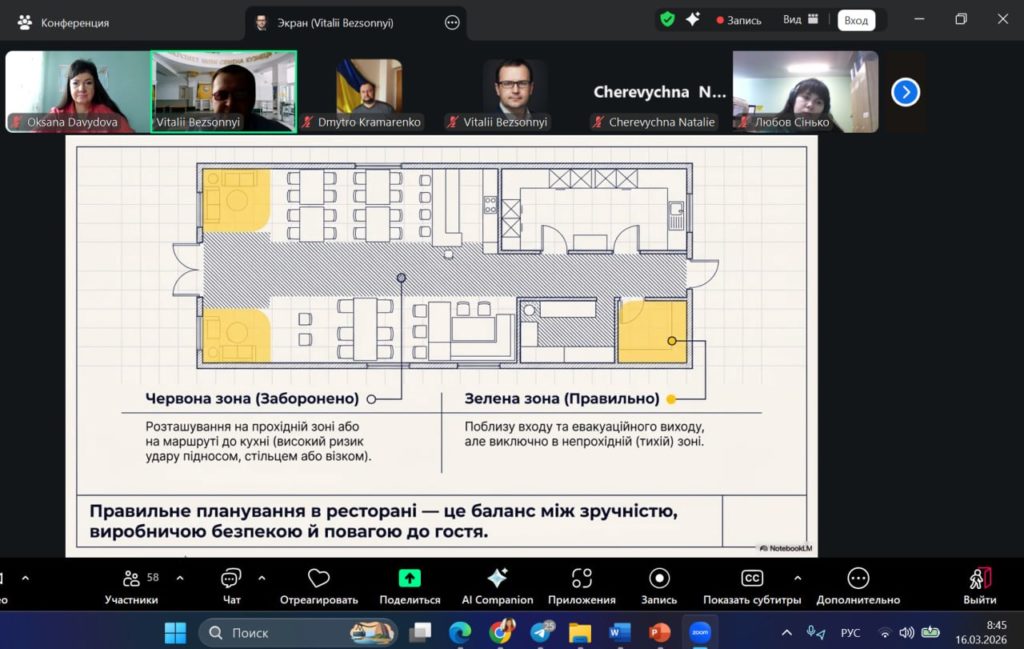This screenshot has width=1024, height=649.
Task: Expand the arrow next to Чат
Action: point(262,578)
